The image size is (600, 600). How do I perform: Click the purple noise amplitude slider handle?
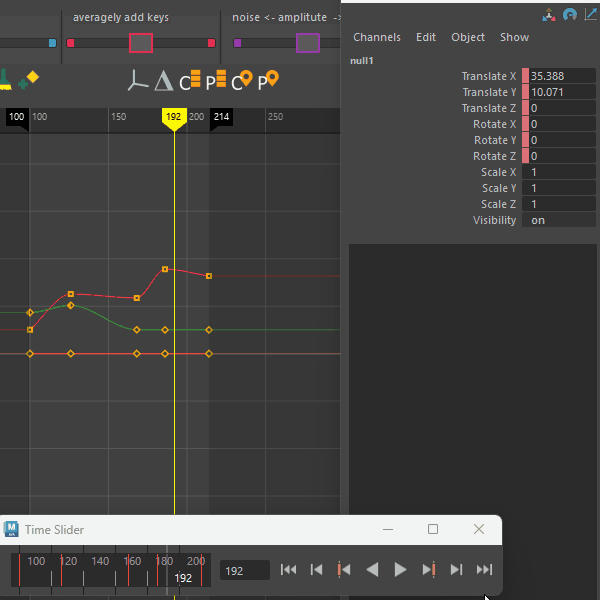tap(308, 43)
